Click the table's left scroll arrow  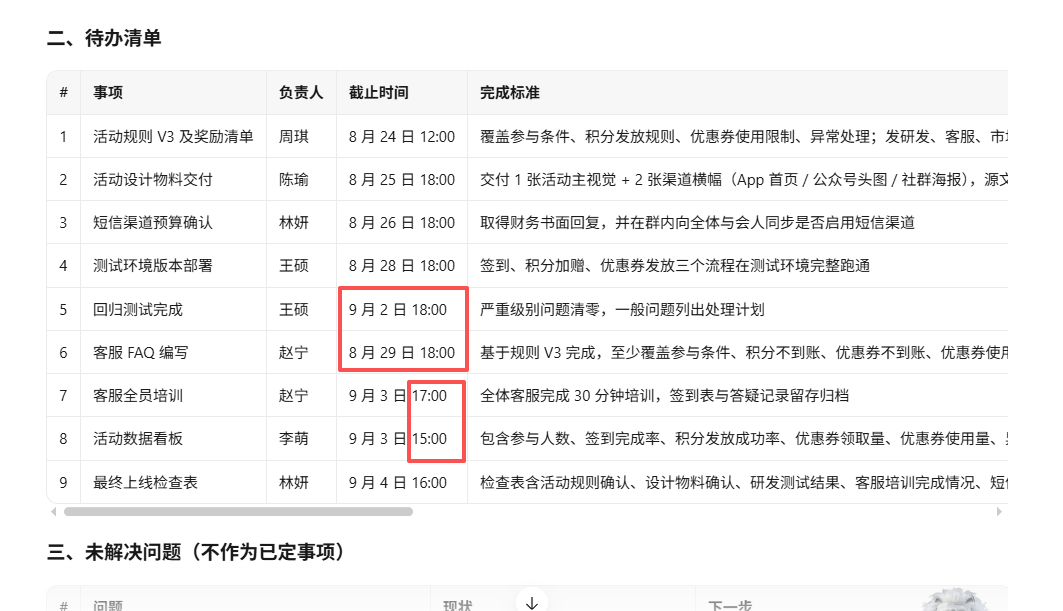click(54, 512)
